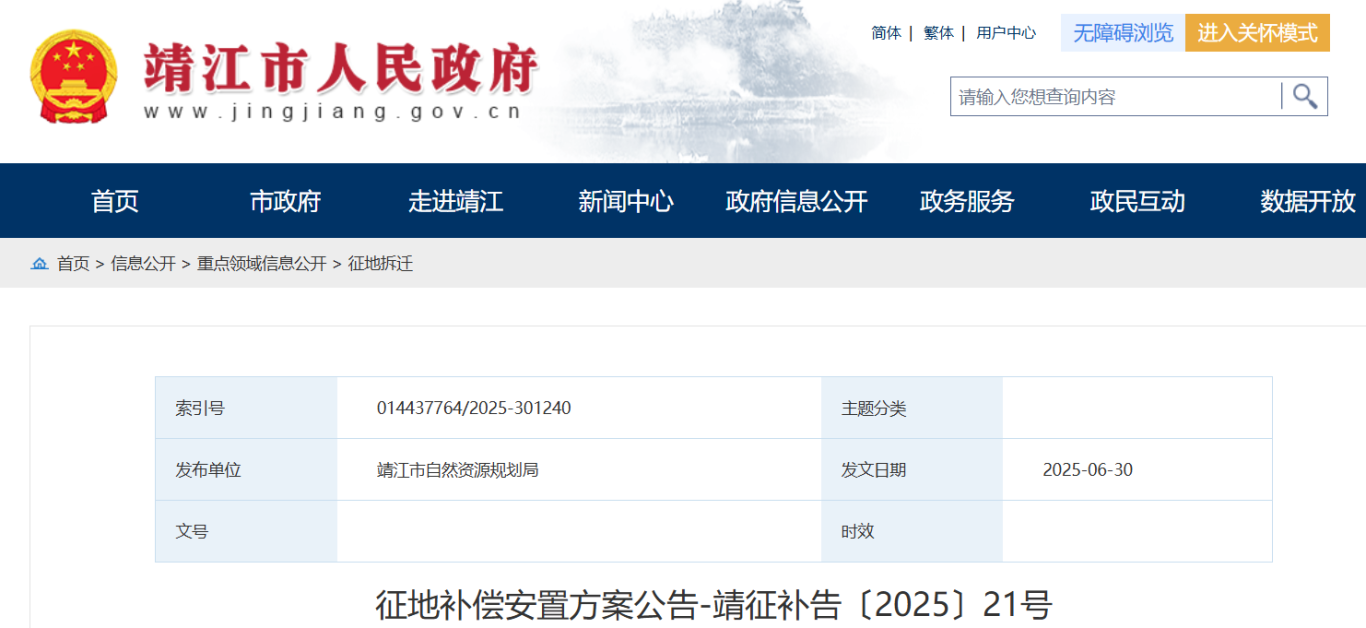This screenshot has width=1366, height=628.
Task: Click the 靖江市人民政府 site title
Action: coord(341,68)
